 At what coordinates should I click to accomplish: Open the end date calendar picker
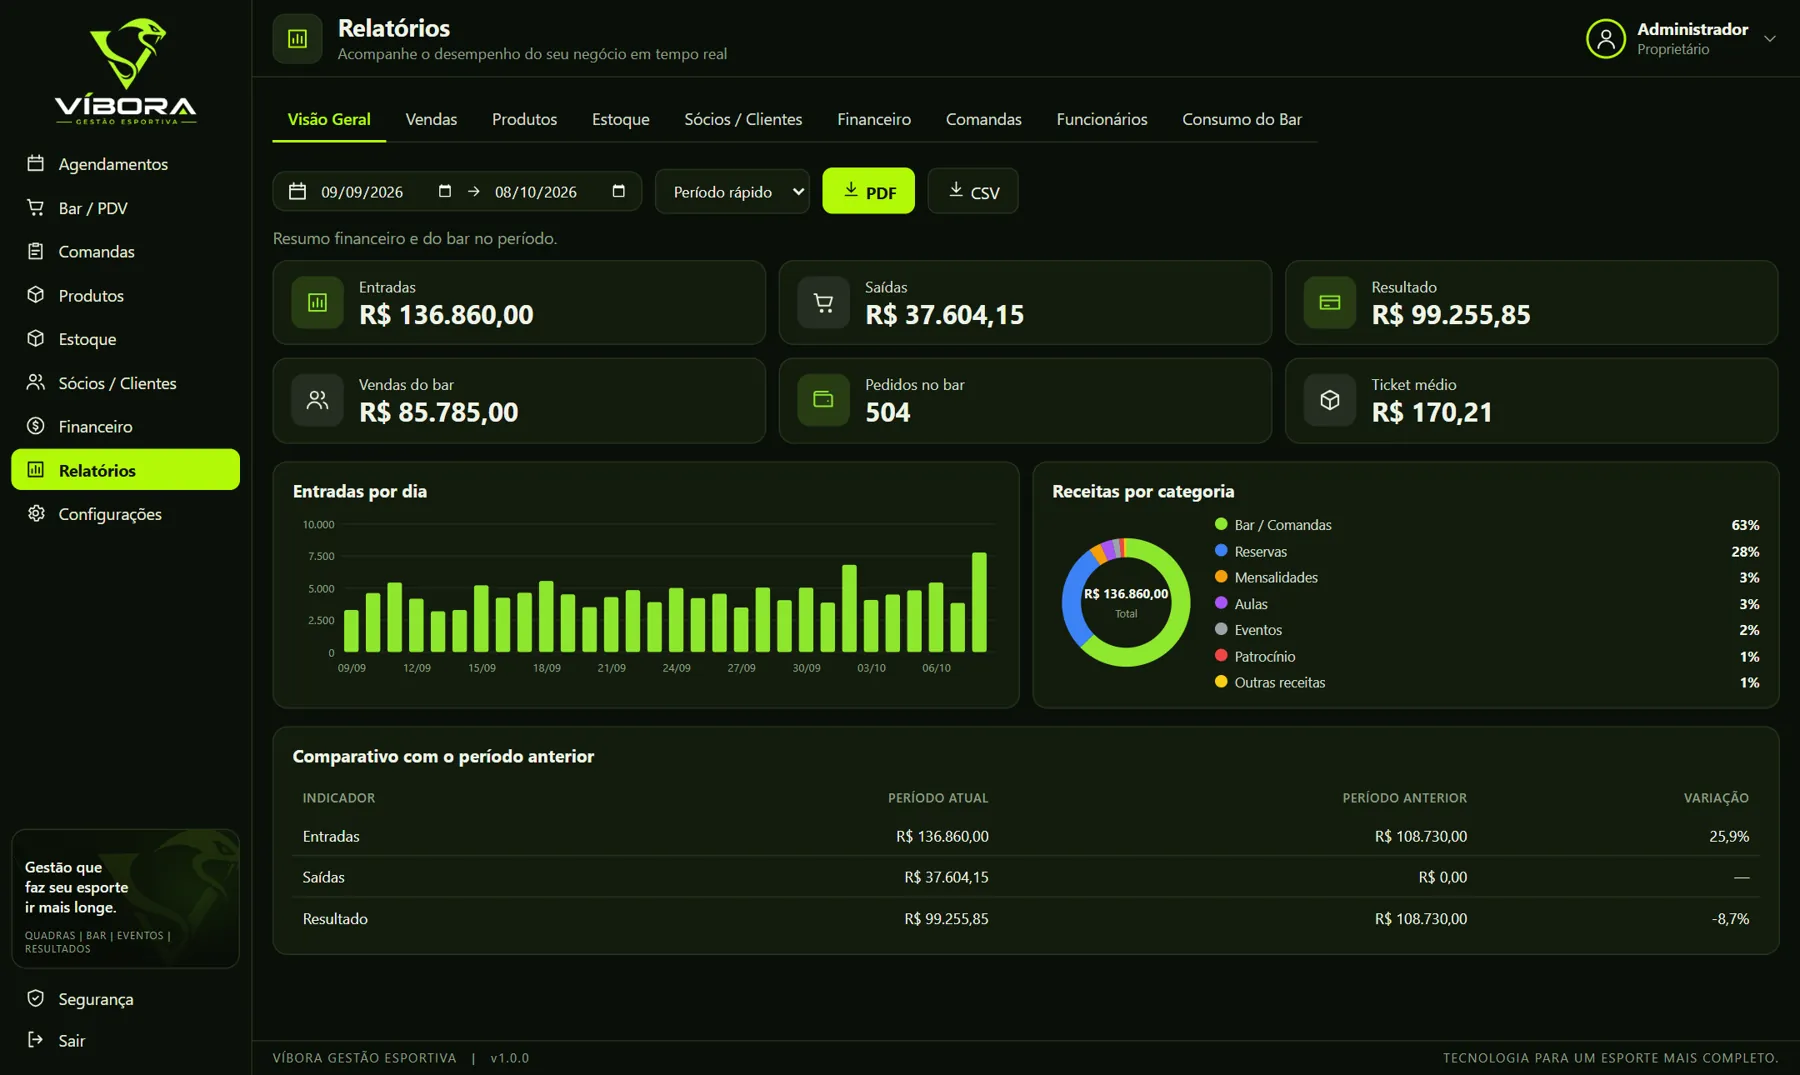pyautogui.click(x=619, y=191)
